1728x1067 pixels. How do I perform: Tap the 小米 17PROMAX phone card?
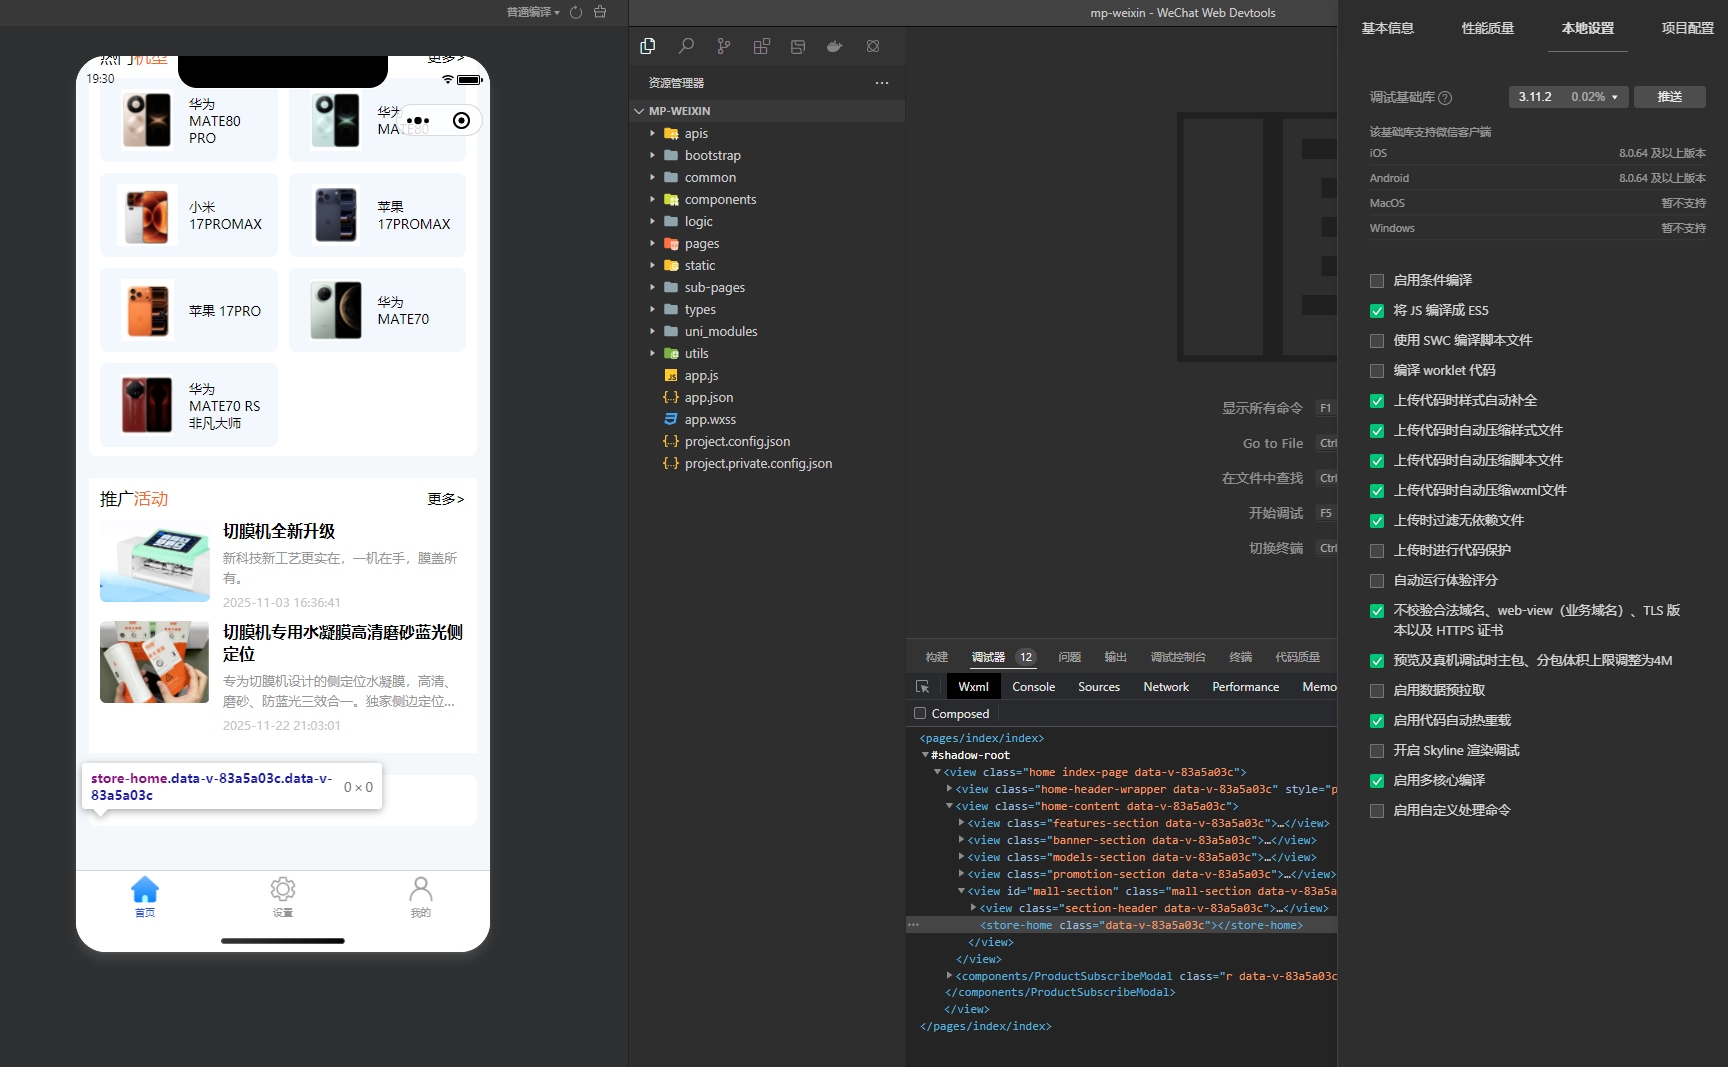pyautogui.click(x=189, y=215)
